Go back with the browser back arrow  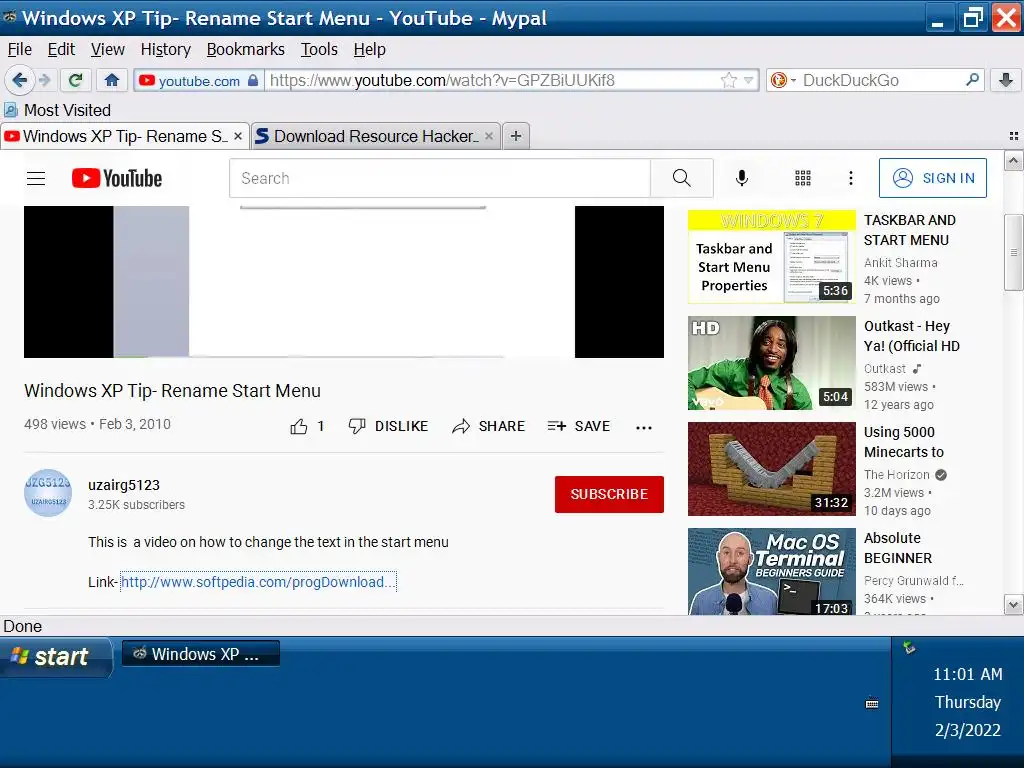coord(19,80)
